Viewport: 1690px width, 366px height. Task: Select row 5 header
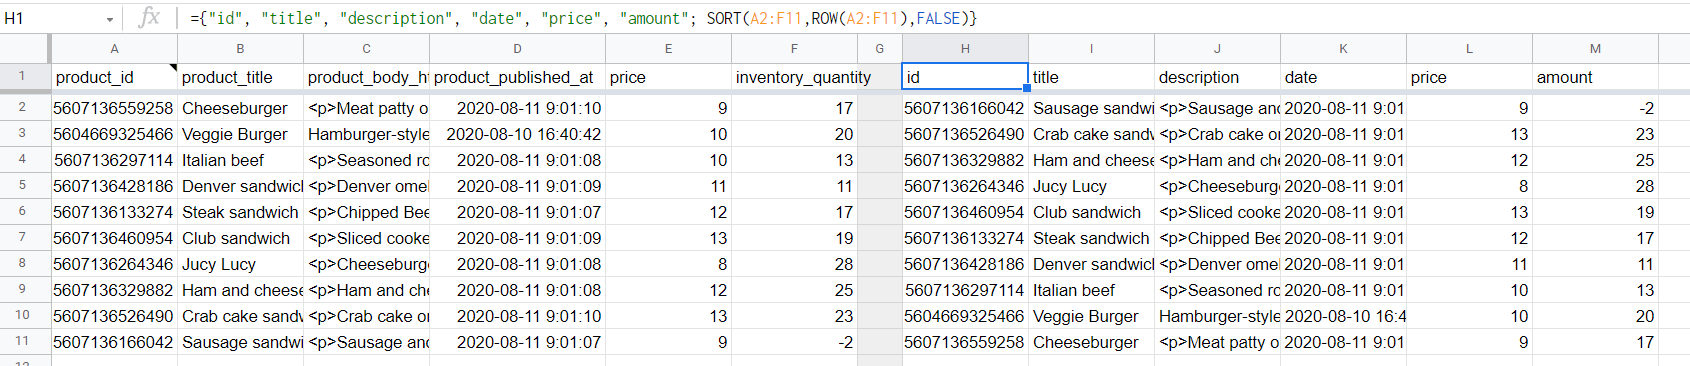(23, 185)
